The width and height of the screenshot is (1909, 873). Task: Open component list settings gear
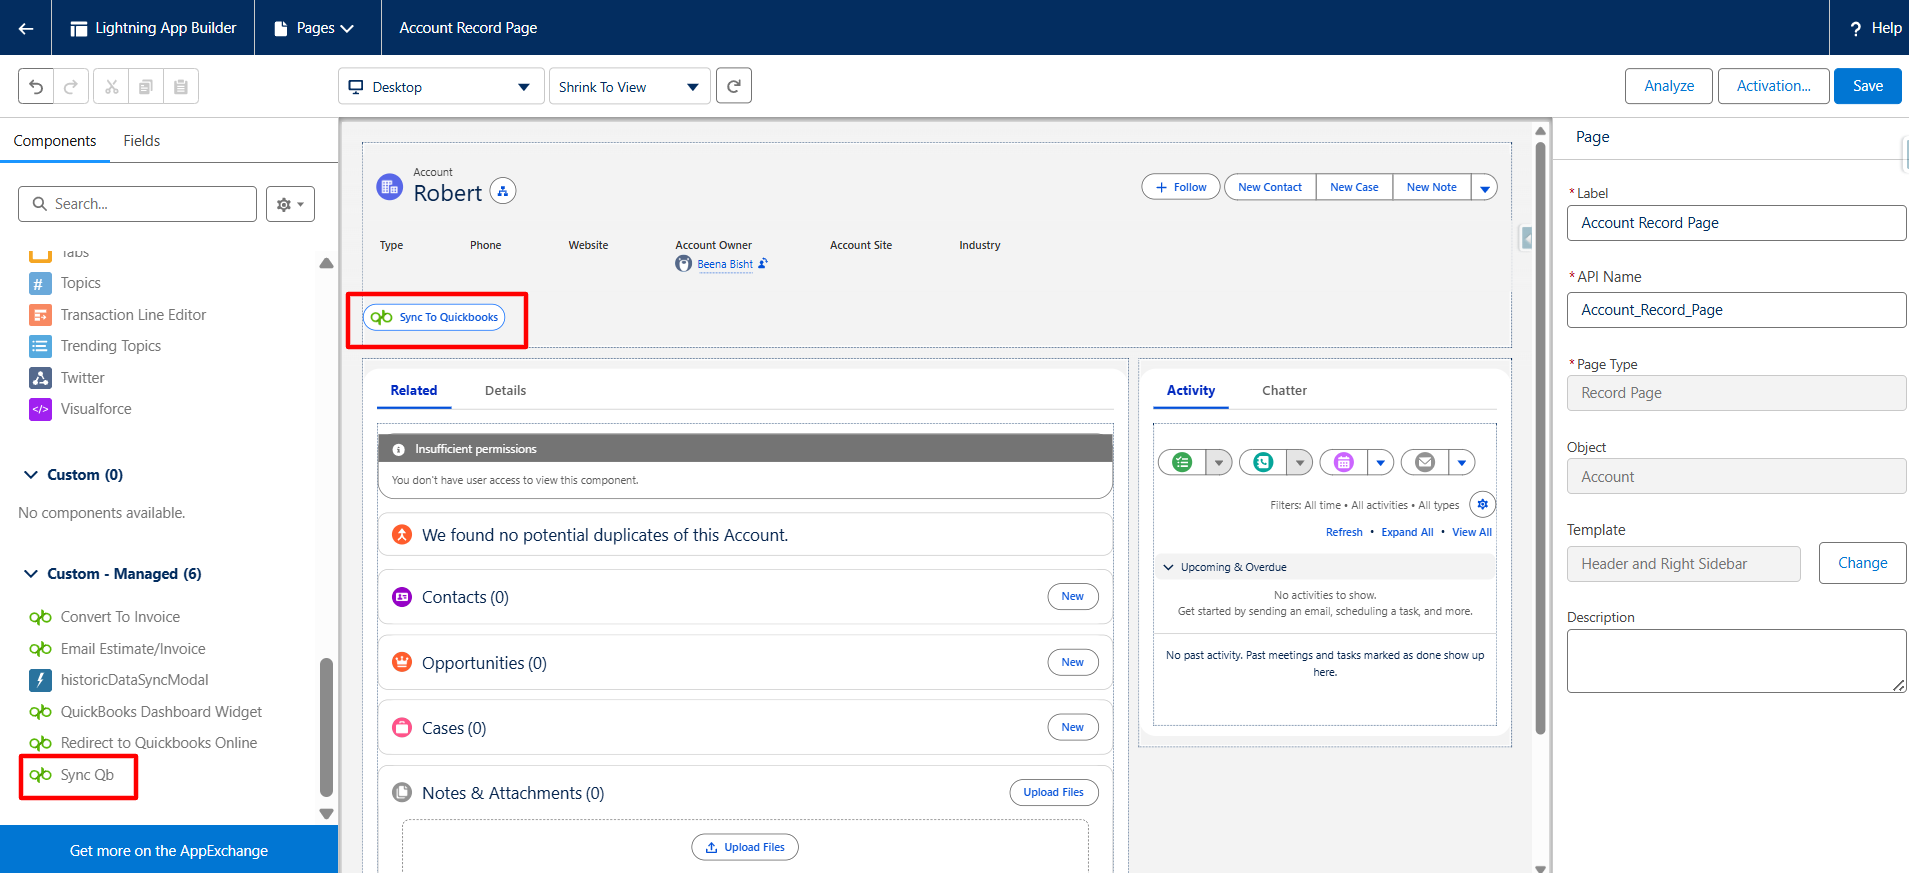point(290,204)
